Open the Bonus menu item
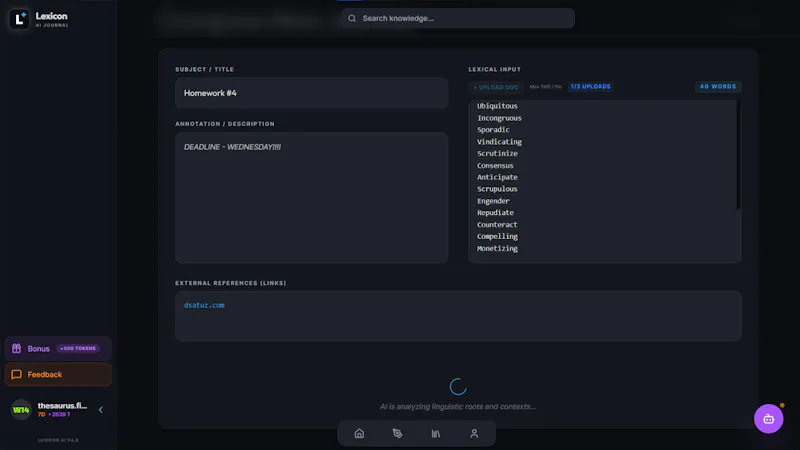The height and width of the screenshot is (450, 800). click(58, 348)
